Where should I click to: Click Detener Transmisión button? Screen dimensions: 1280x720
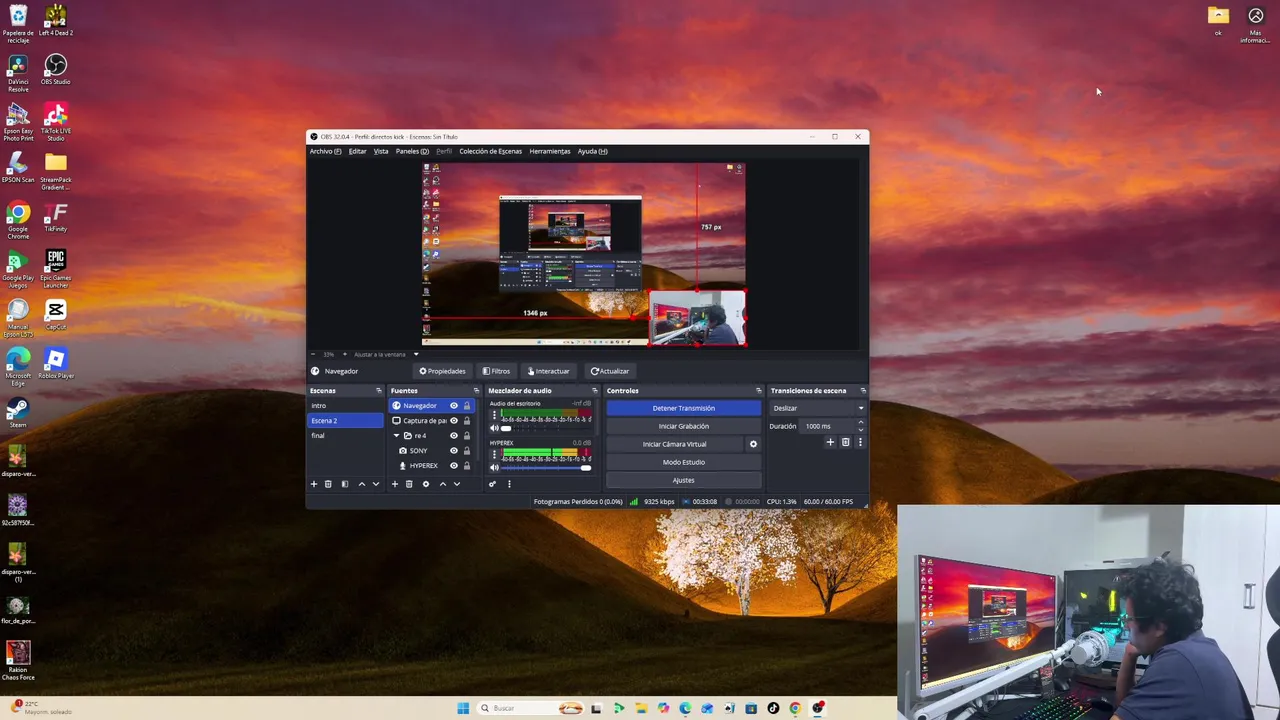pyautogui.click(x=683, y=408)
